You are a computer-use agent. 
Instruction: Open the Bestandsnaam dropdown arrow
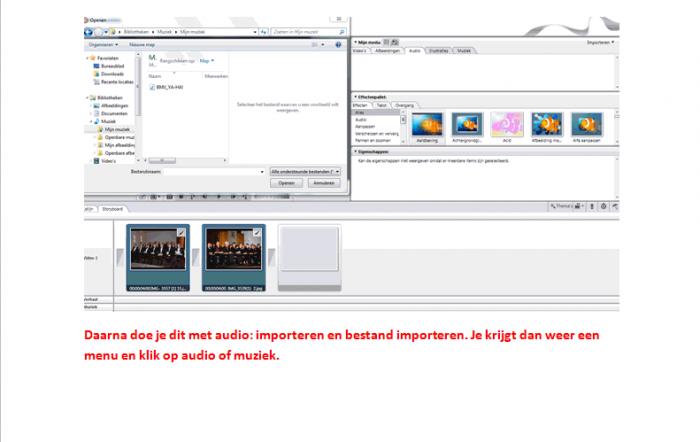[x=262, y=172]
